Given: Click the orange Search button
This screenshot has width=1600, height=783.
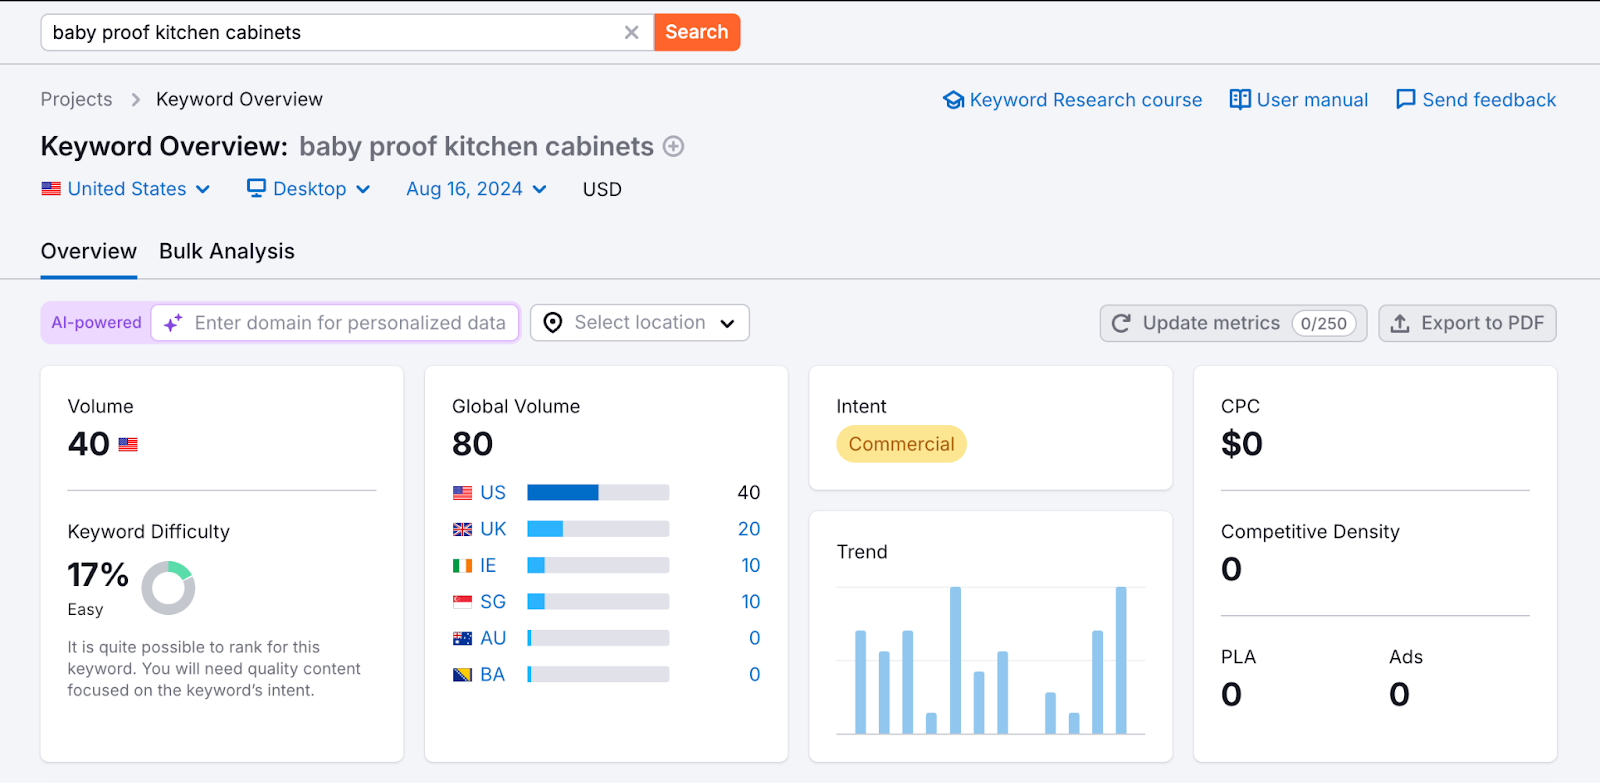Looking at the screenshot, I should [x=696, y=31].
